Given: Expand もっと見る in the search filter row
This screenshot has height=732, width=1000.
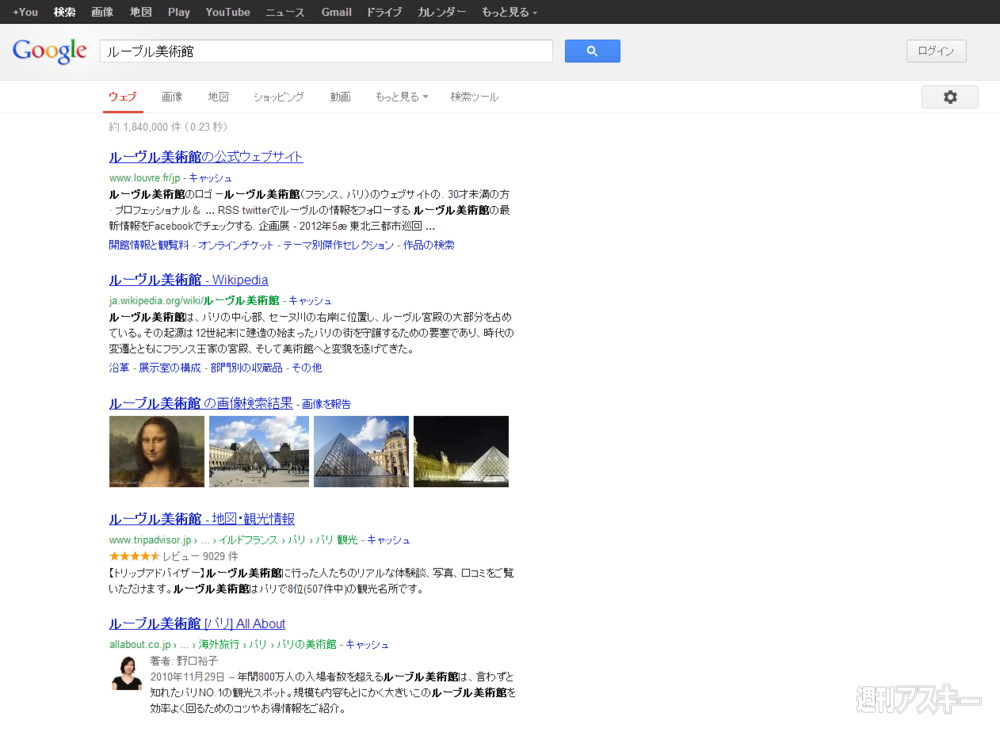Looking at the screenshot, I should (x=402, y=97).
